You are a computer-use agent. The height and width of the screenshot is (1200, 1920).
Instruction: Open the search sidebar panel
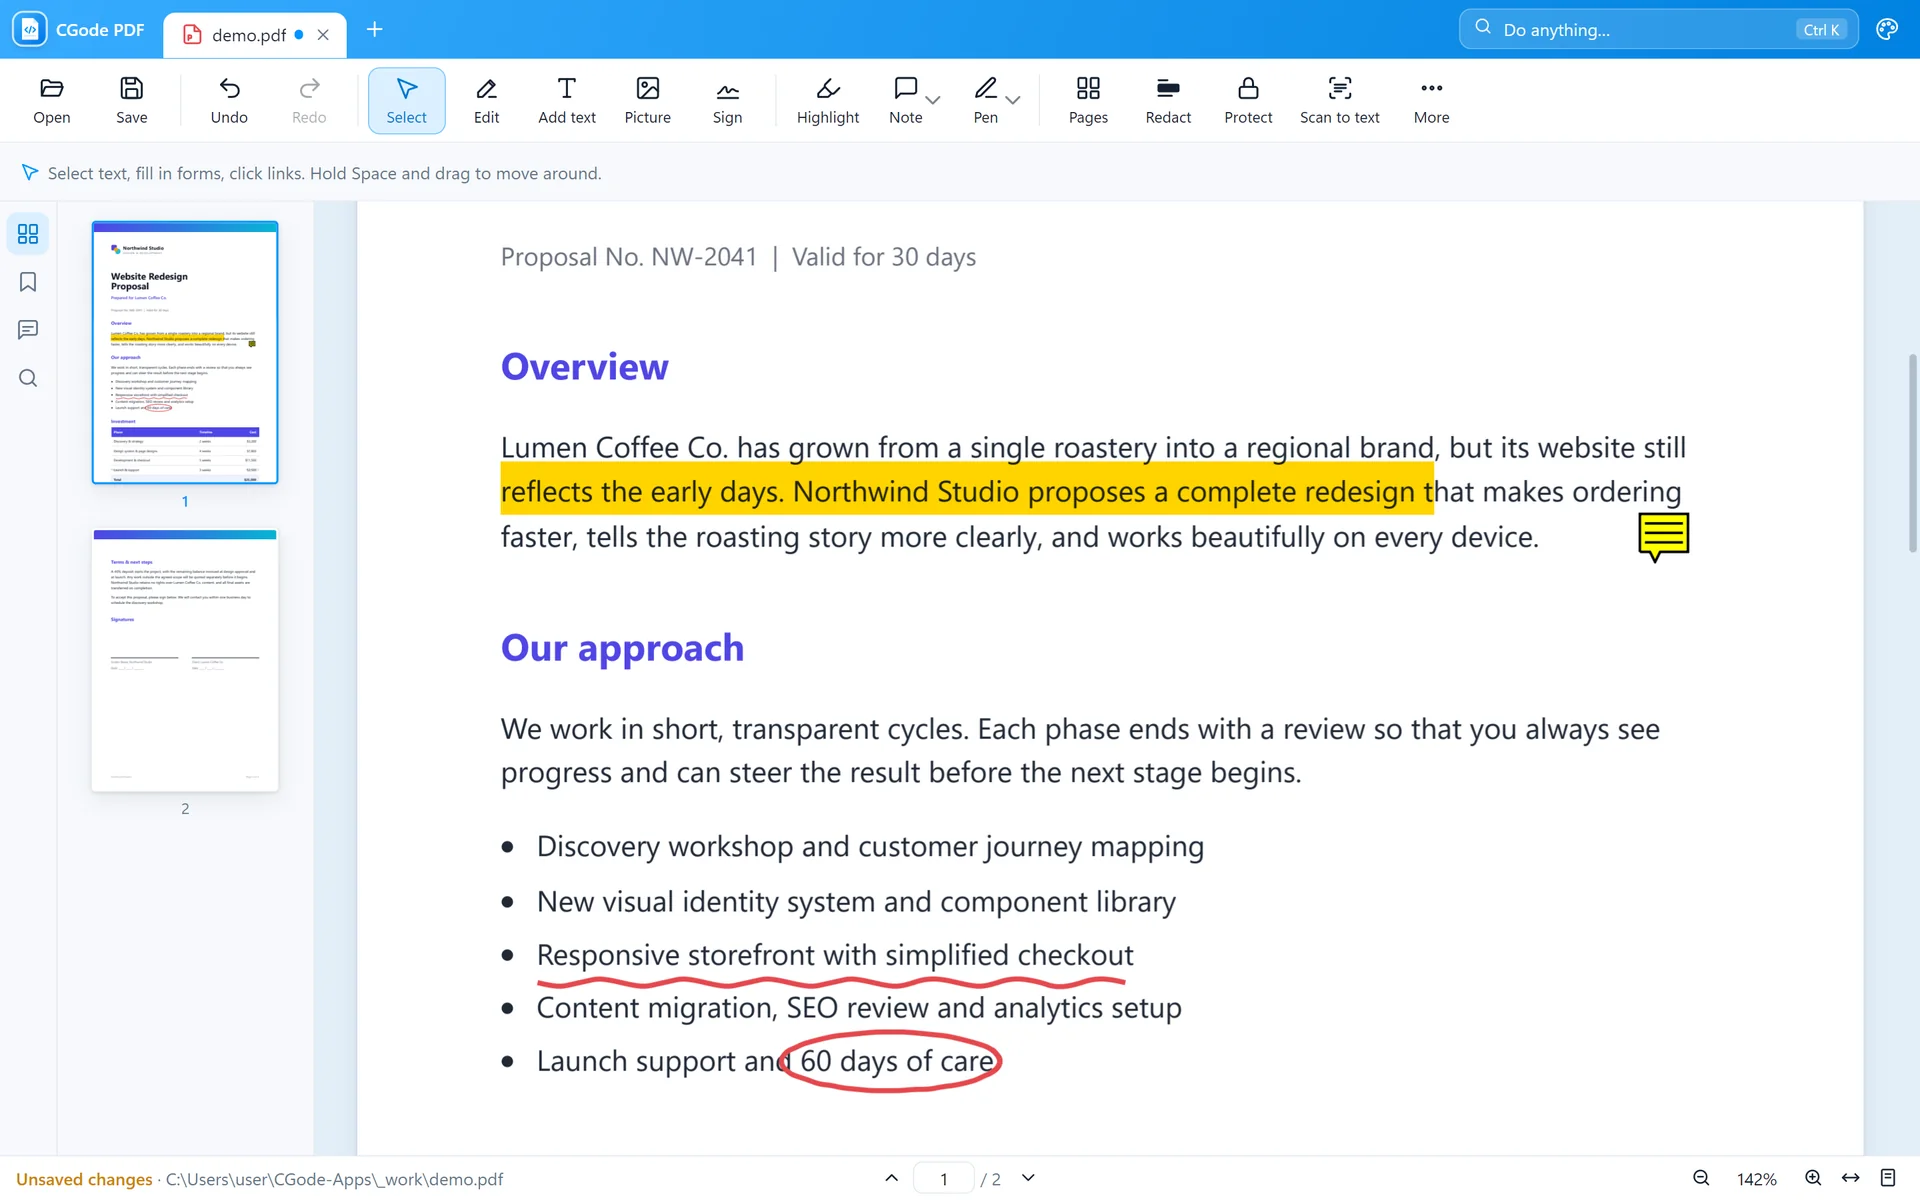pos(28,378)
